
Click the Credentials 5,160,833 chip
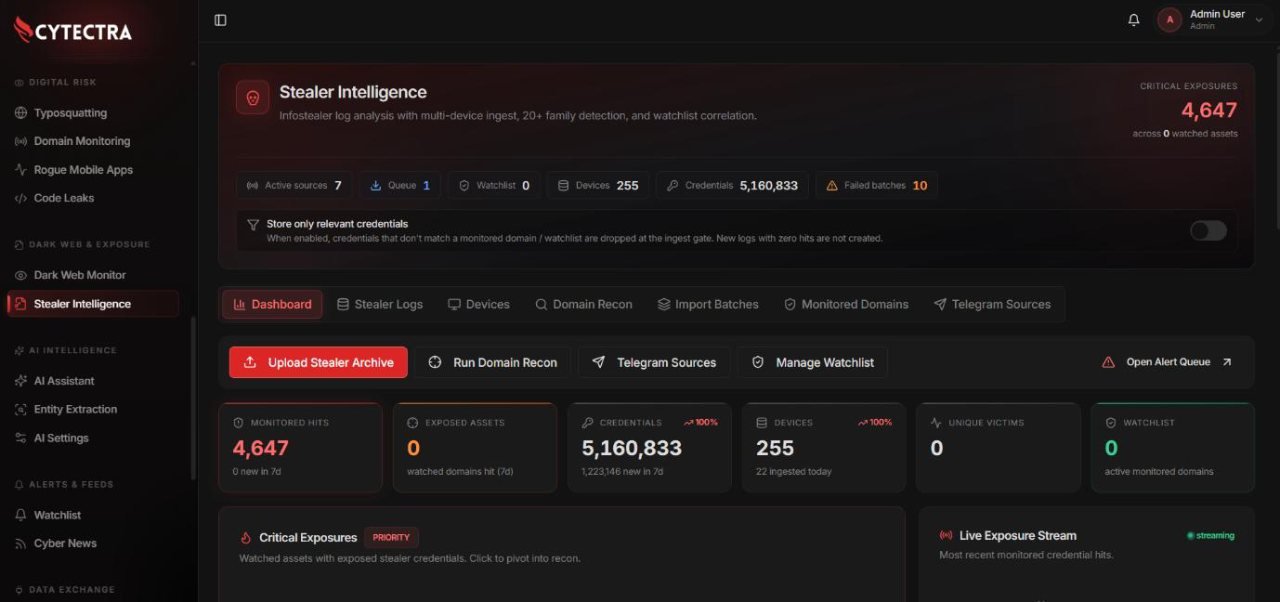click(x=732, y=185)
